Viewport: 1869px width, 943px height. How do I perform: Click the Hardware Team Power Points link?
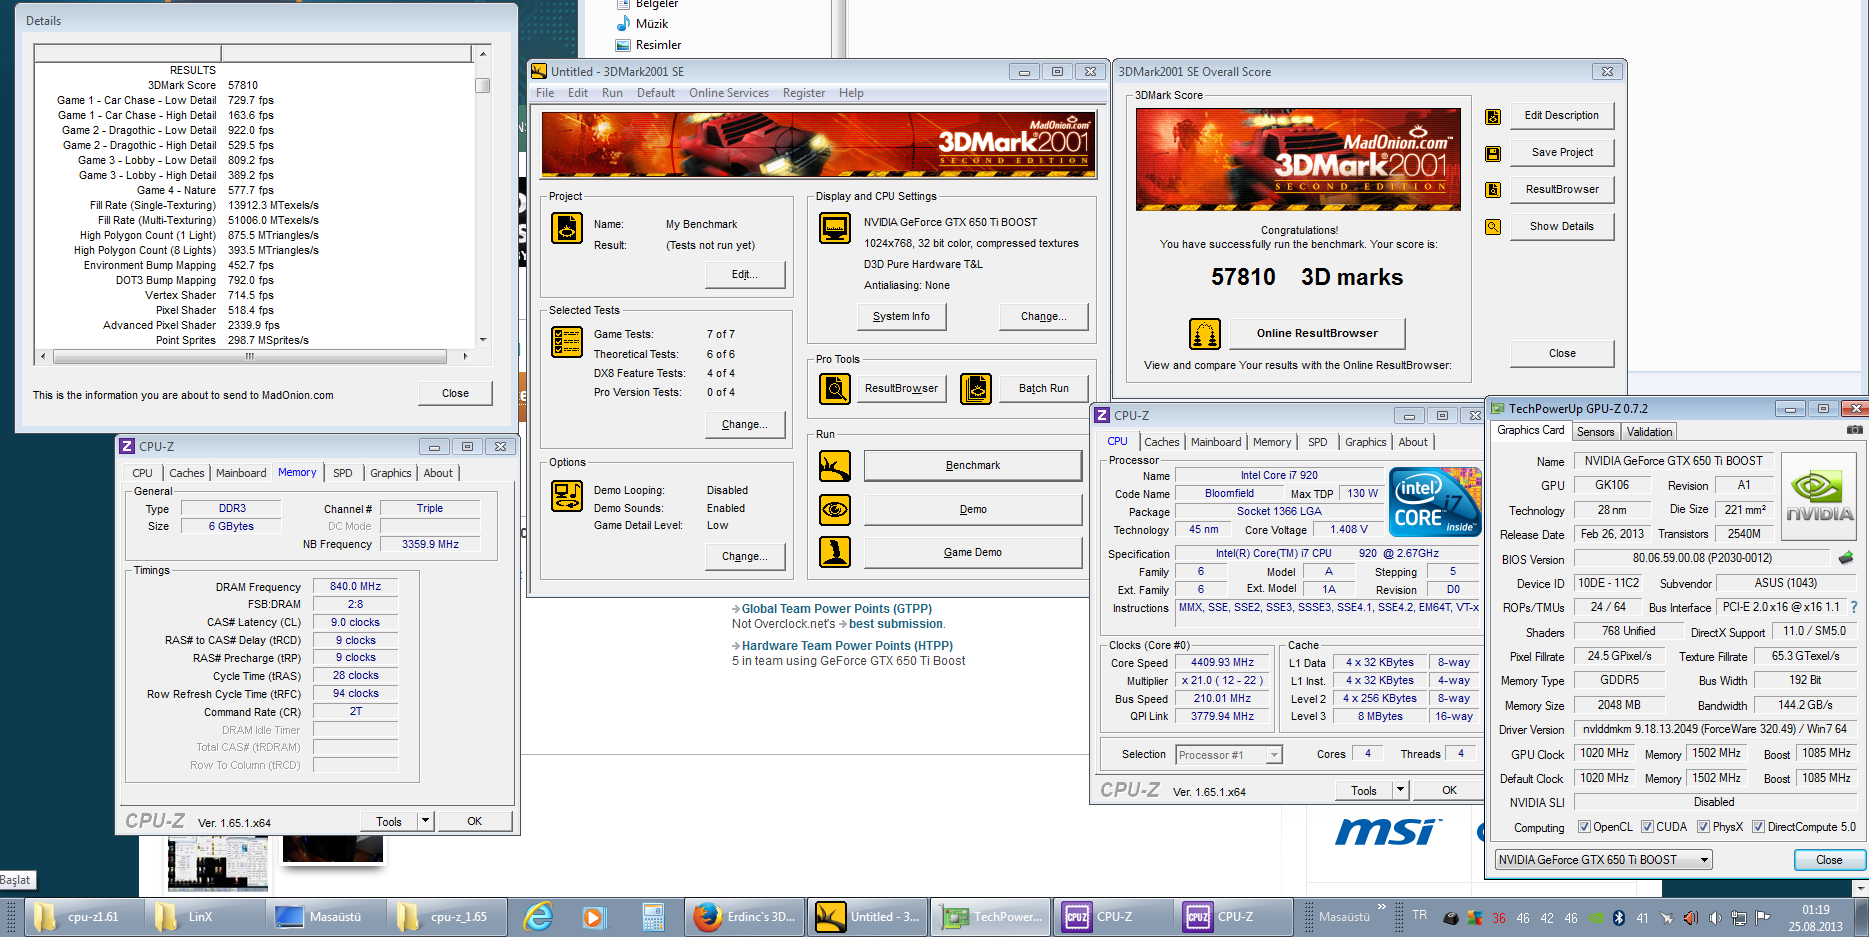847,646
